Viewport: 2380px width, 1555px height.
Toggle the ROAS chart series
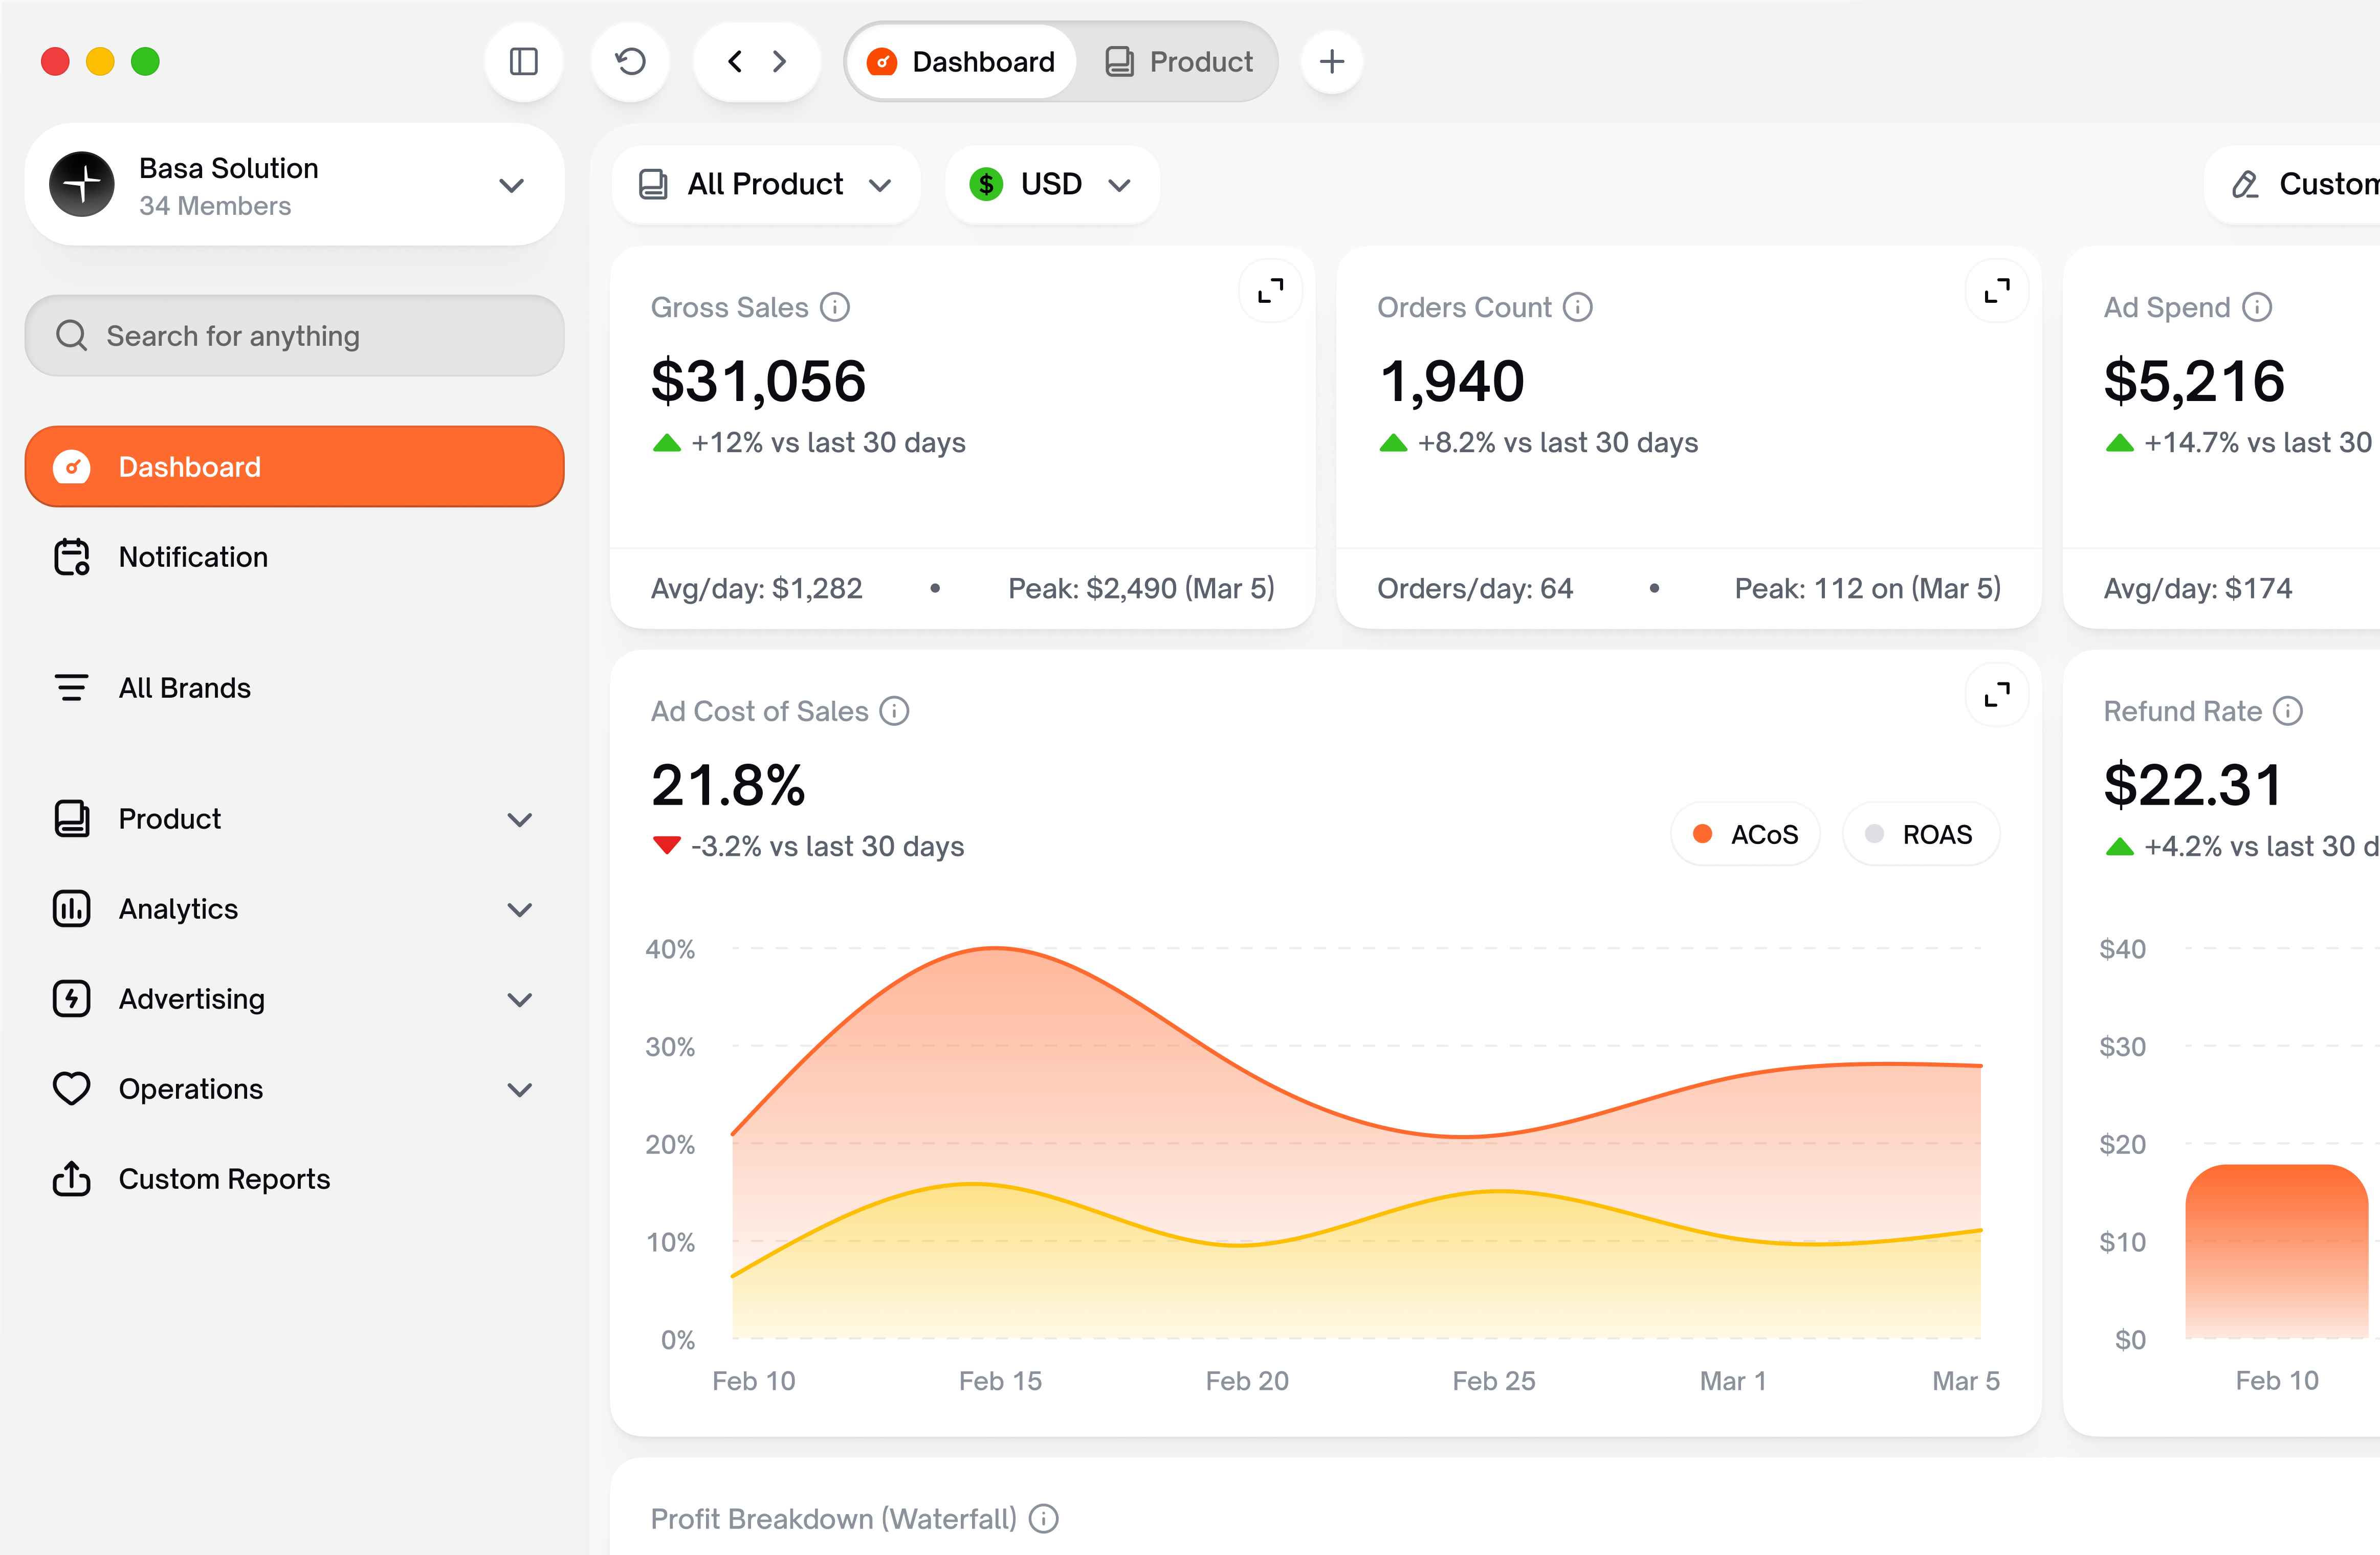coord(1921,834)
